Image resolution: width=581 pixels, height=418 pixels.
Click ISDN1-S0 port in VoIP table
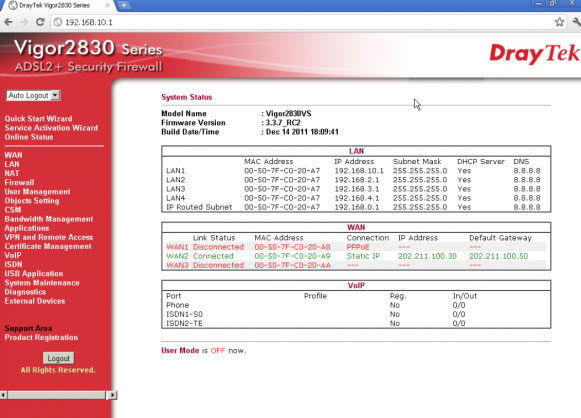[184, 314]
